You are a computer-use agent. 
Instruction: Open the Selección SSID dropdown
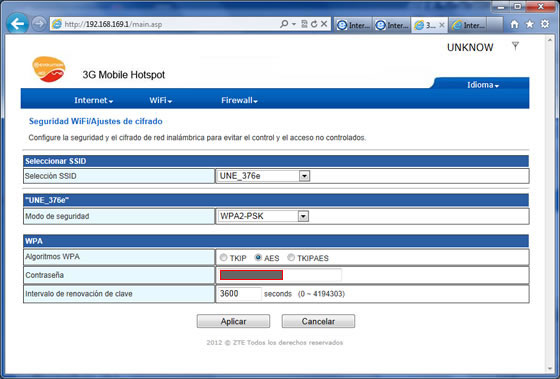point(263,176)
